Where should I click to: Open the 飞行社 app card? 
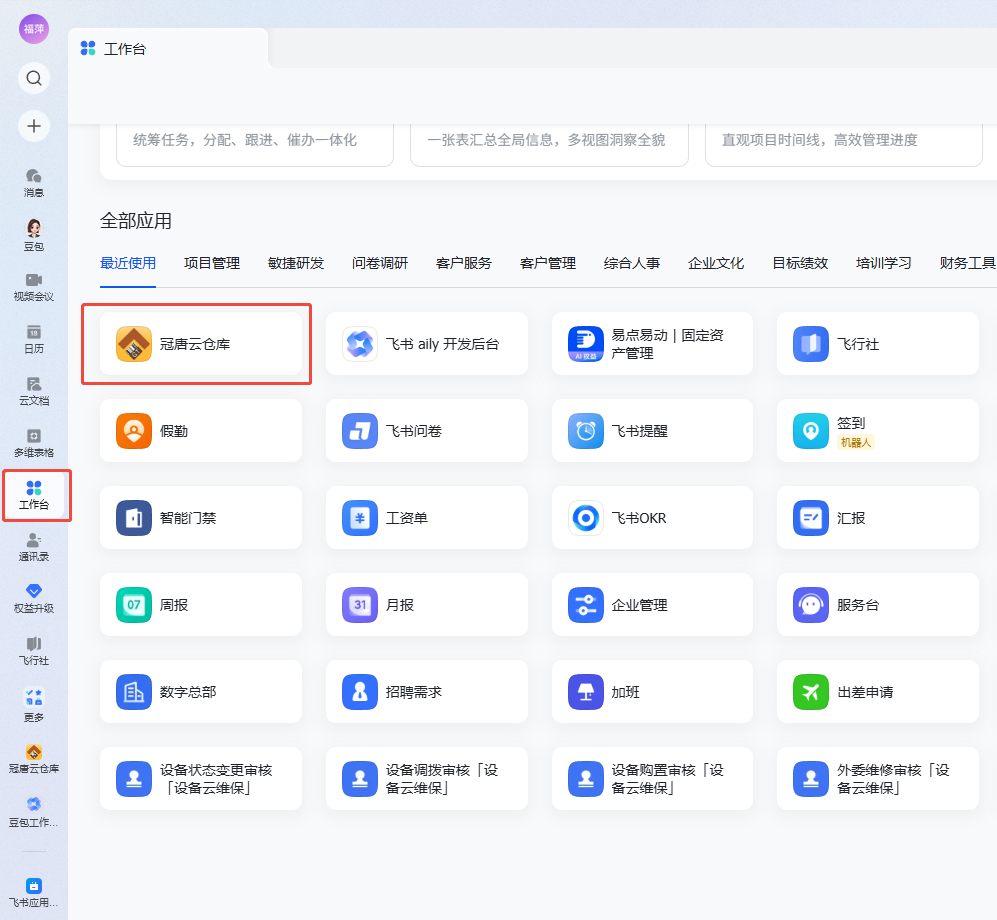tap(877, 344)
